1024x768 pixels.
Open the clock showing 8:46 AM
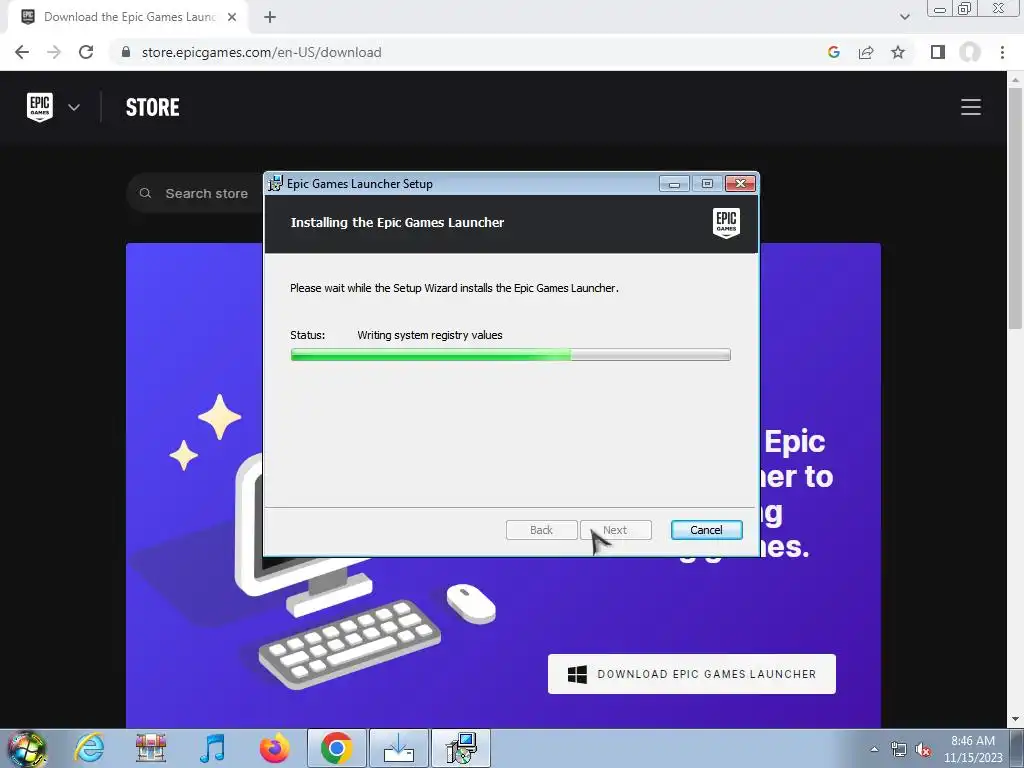973,749
